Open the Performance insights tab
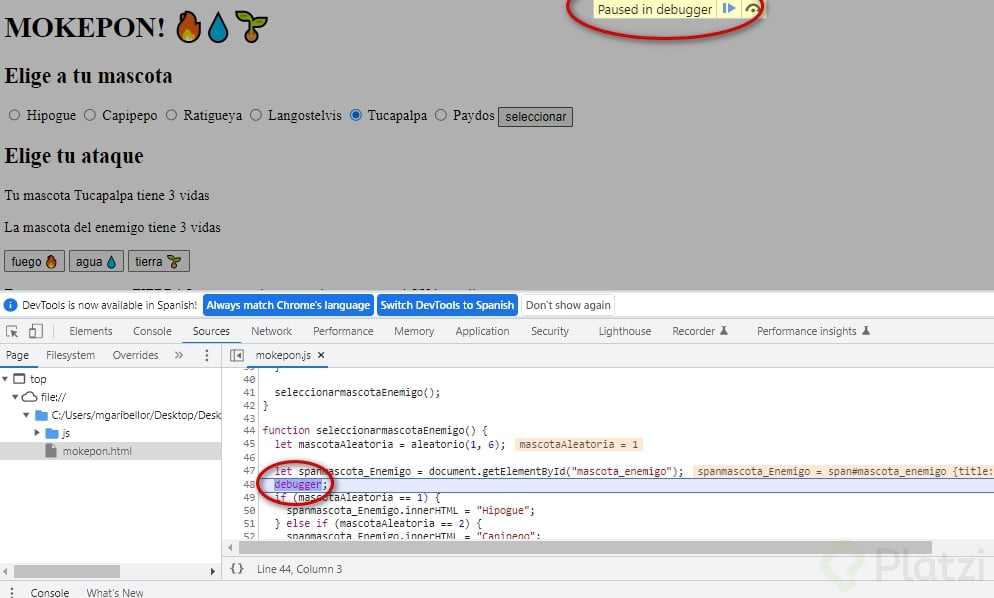This screenshot has height=598, width=994. [x=813, y=331]
